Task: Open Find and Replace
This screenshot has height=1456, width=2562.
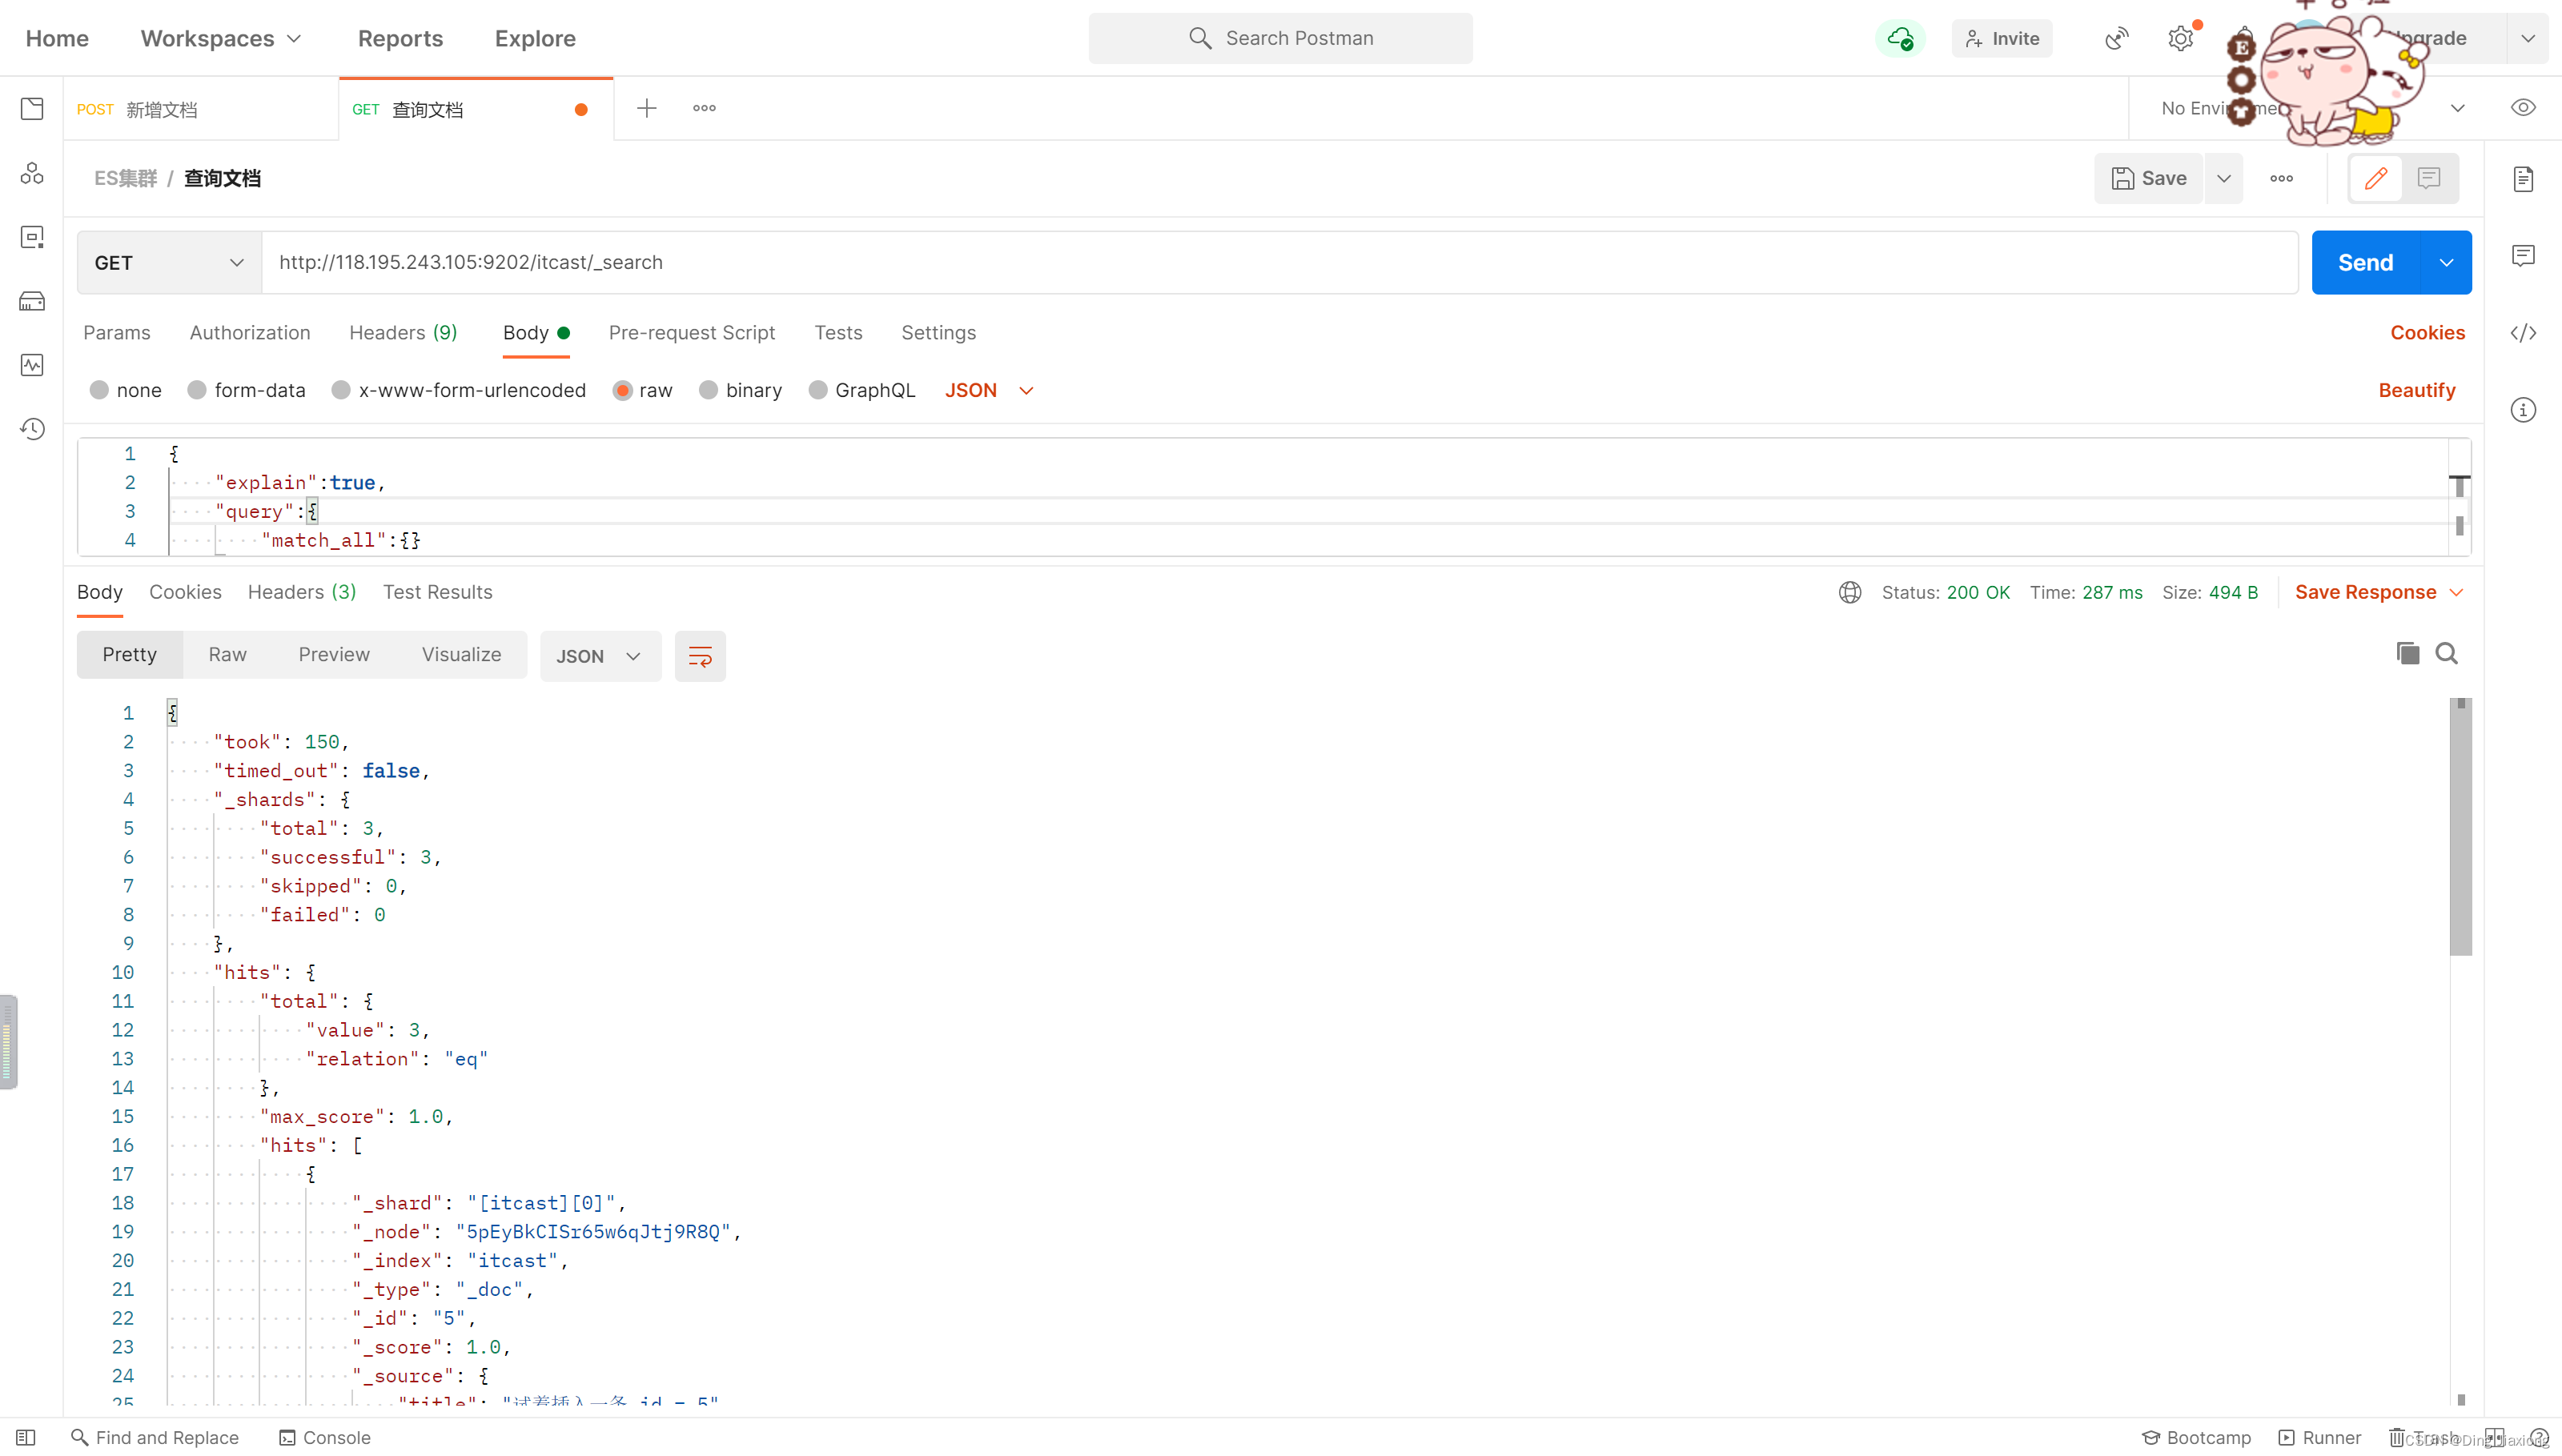Action: click(x=155, y=1437)
